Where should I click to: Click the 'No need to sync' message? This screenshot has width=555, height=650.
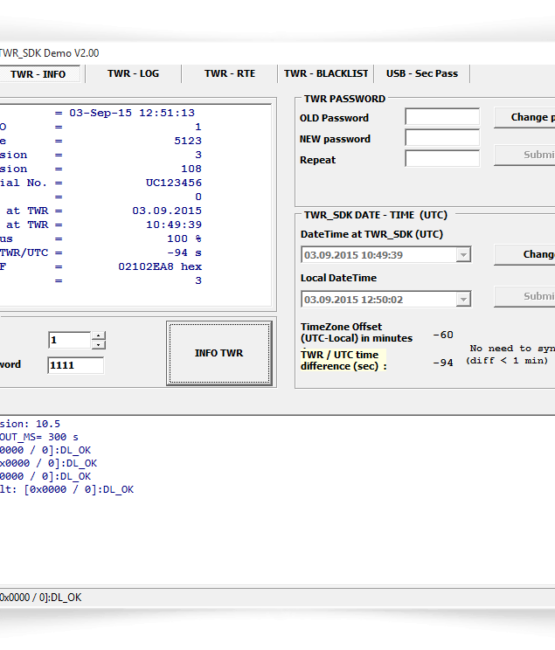pyautogui.click(x=510, y=354)
